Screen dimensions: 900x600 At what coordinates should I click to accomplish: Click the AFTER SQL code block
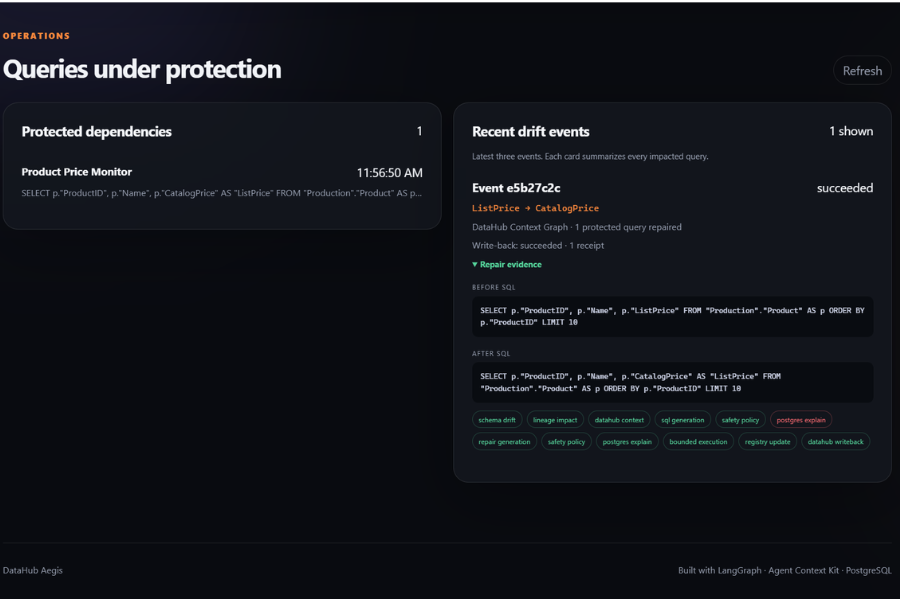[x=672, y=382]
